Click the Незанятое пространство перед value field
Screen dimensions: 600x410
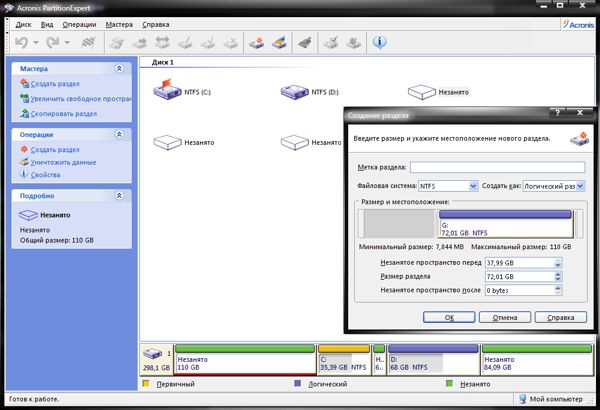coord(520,263)
